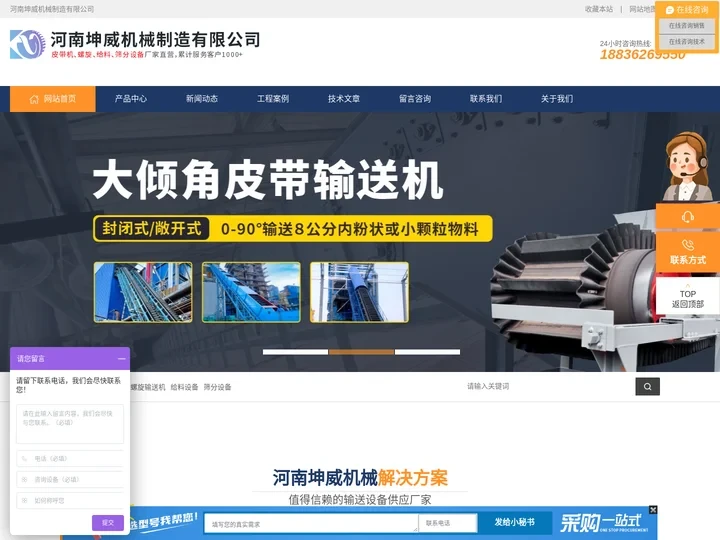This screenshot has width=720, height=540.
Task: Minimize the 请您留言 message panel
Action: pos(122,359)
